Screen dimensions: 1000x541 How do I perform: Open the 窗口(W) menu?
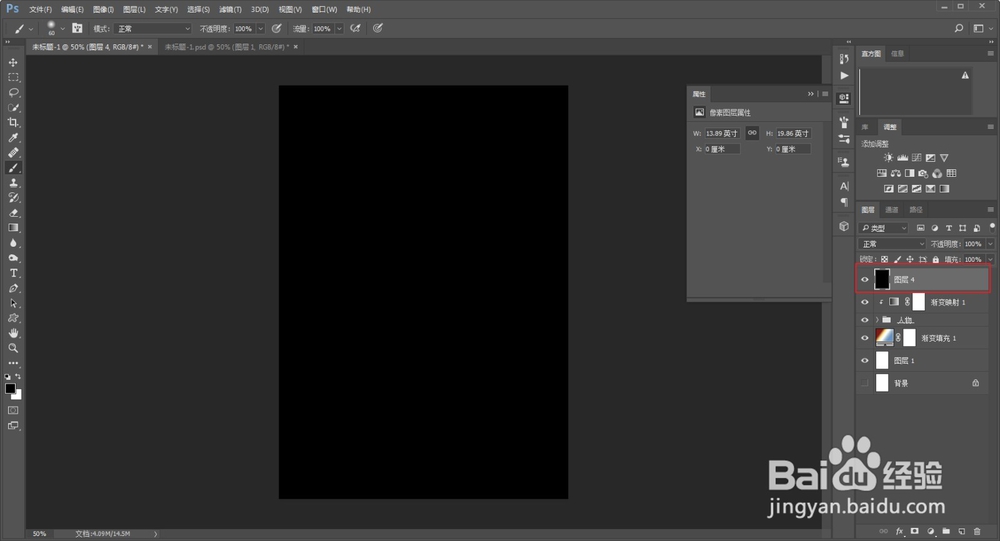324,10
